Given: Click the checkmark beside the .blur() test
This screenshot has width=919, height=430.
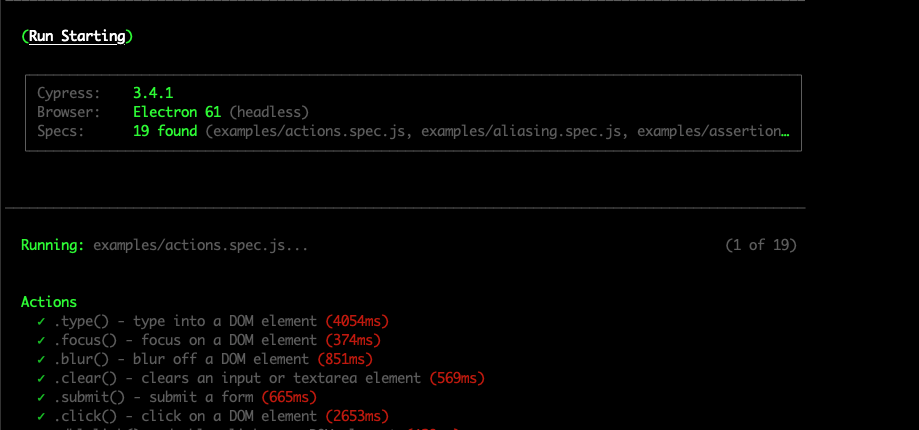Looking at the screenshot, I should point(41,359).
